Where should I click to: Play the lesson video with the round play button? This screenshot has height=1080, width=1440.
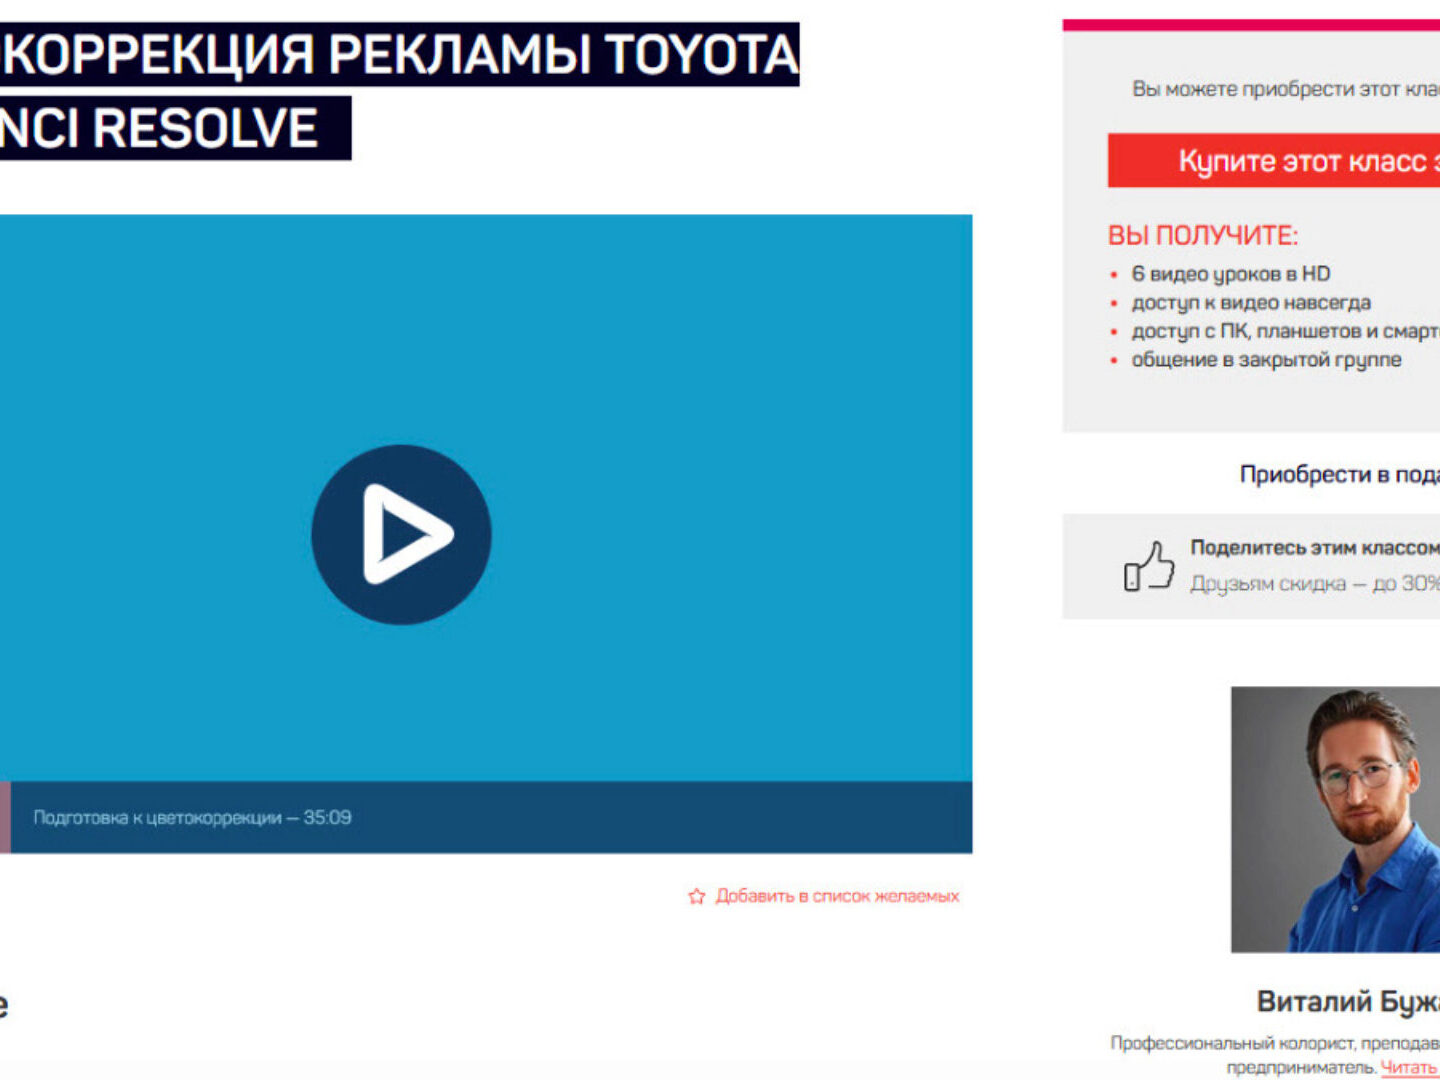coord(401,534)
